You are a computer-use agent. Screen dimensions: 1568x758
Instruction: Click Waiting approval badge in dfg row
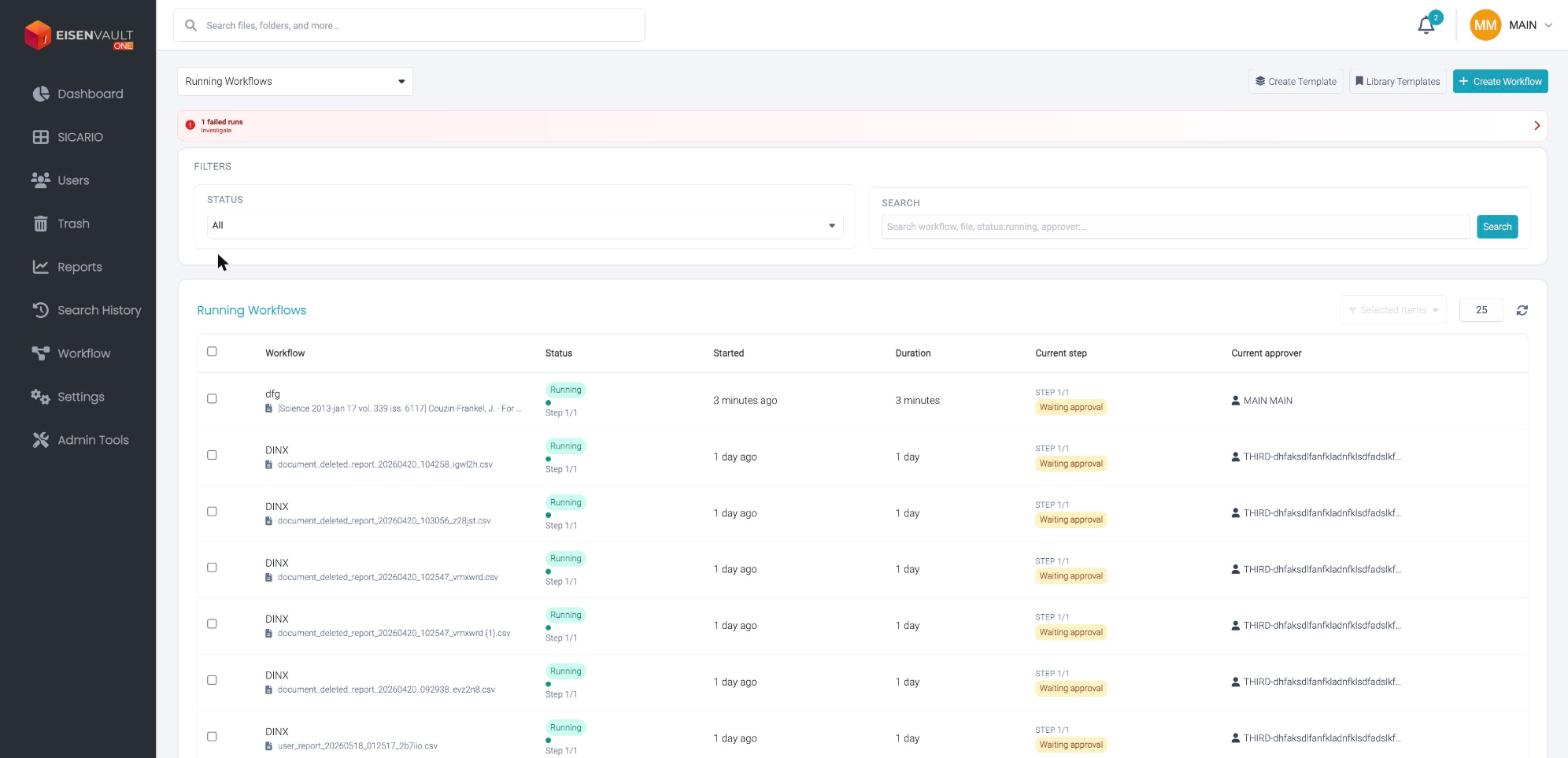(x=1071, y=407)
